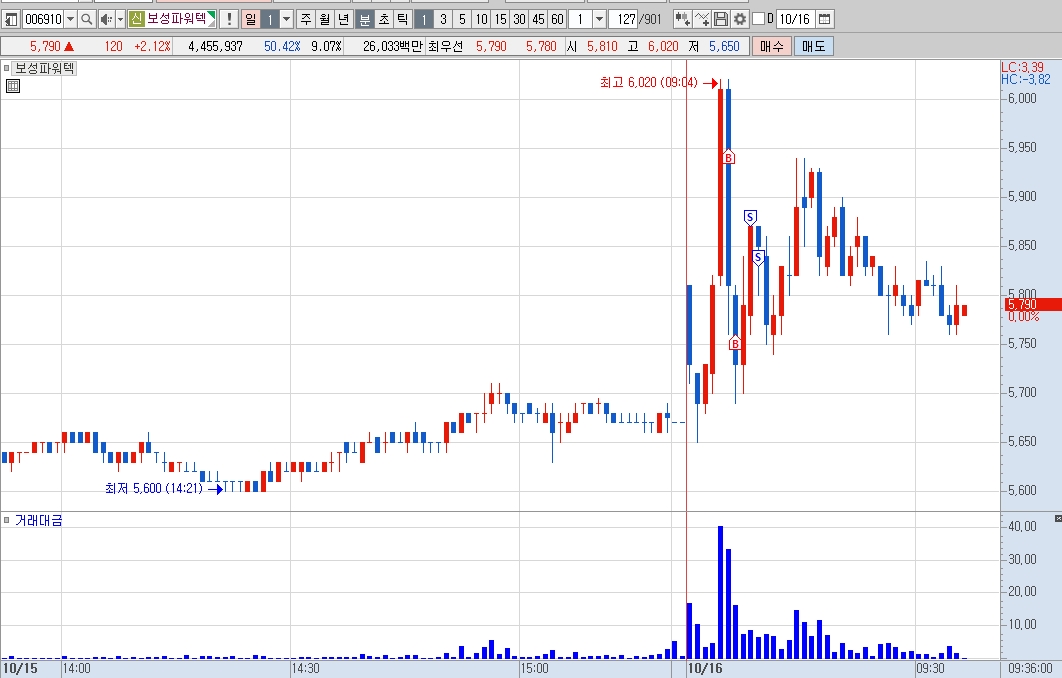Click the 매수 buy button
The image size is (1062, 678).
coord(771,47)
